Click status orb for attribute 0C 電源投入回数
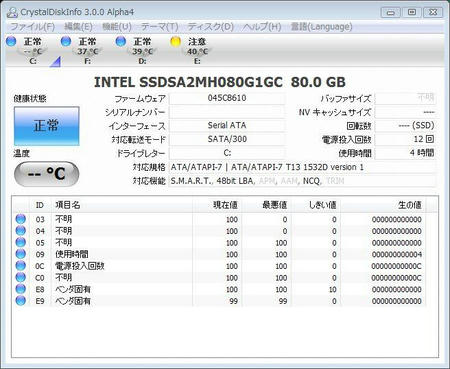Screen dimensions: 450x369 tap(21, 266)
